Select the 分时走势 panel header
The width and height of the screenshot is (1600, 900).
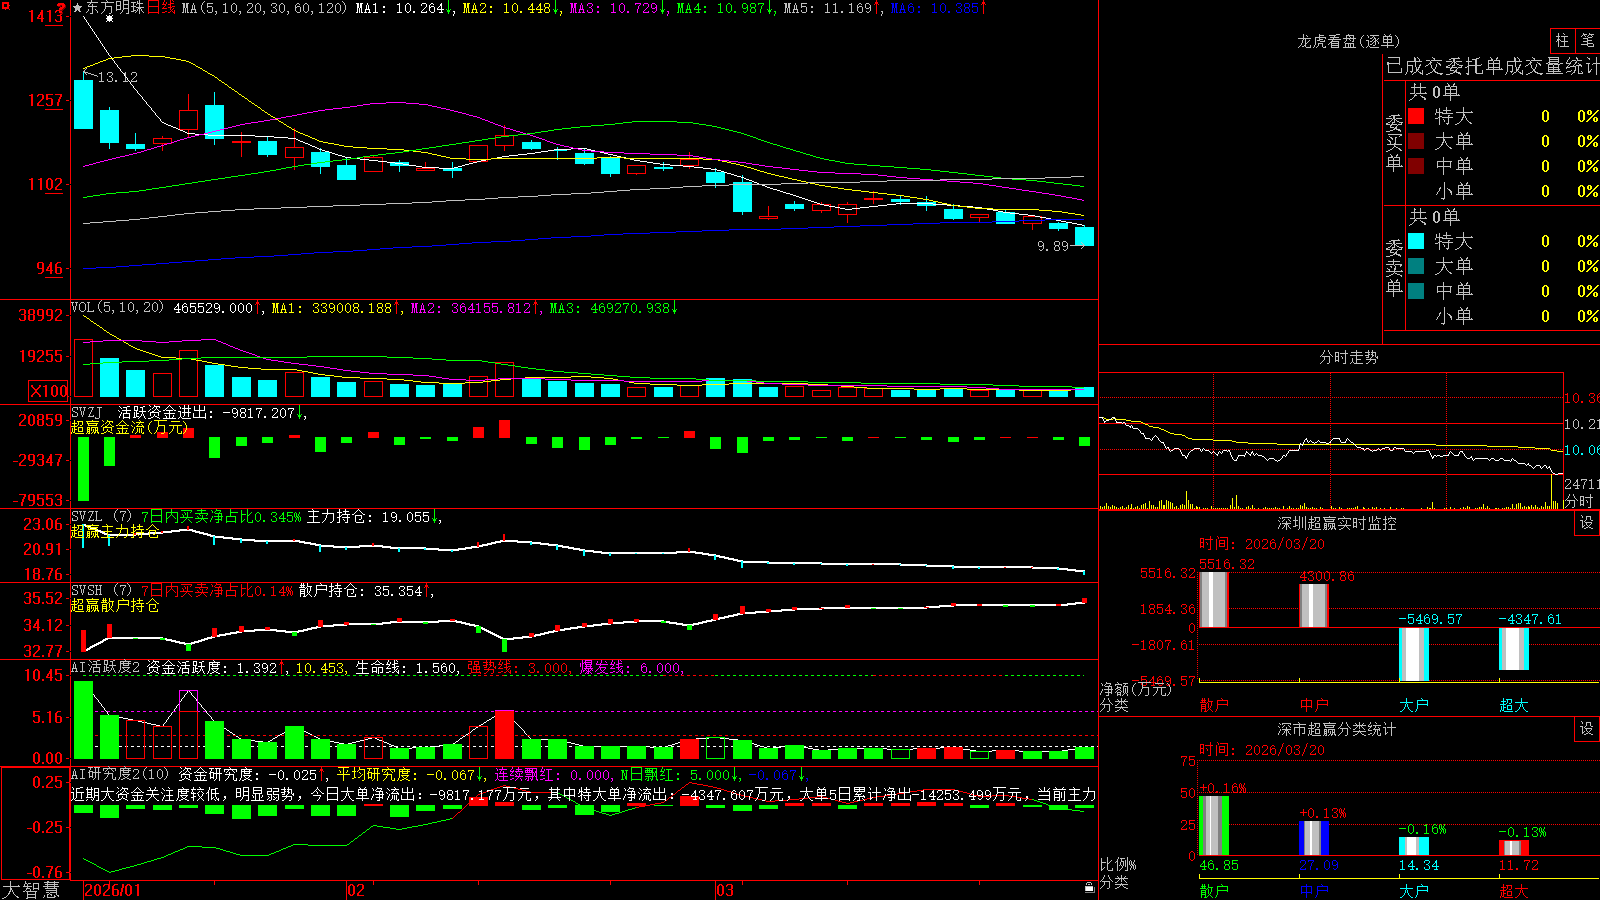click(x=1348, y=357)
